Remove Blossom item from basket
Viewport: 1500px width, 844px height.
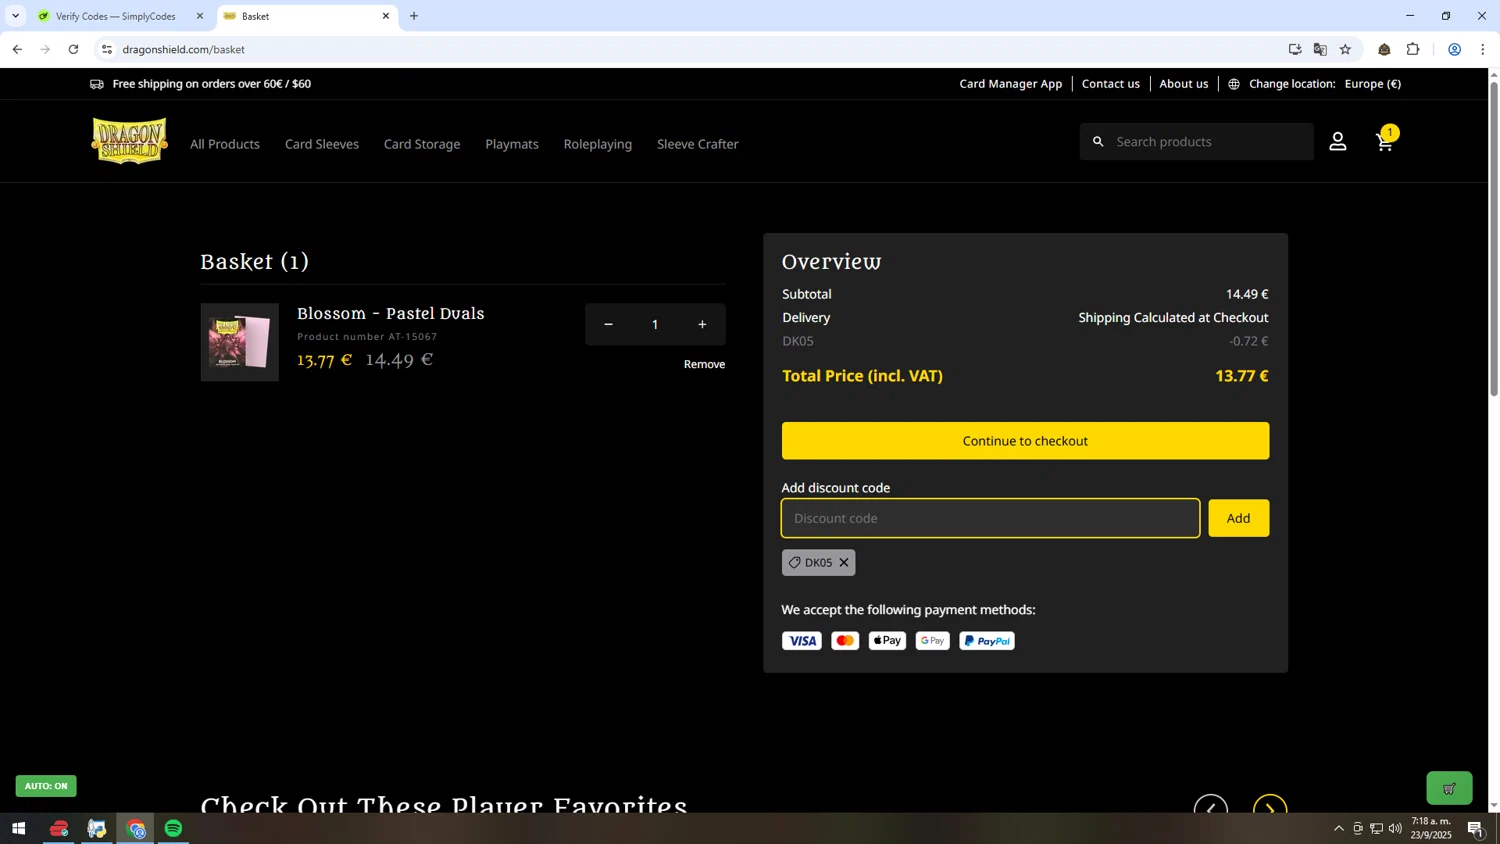[704, 364]
